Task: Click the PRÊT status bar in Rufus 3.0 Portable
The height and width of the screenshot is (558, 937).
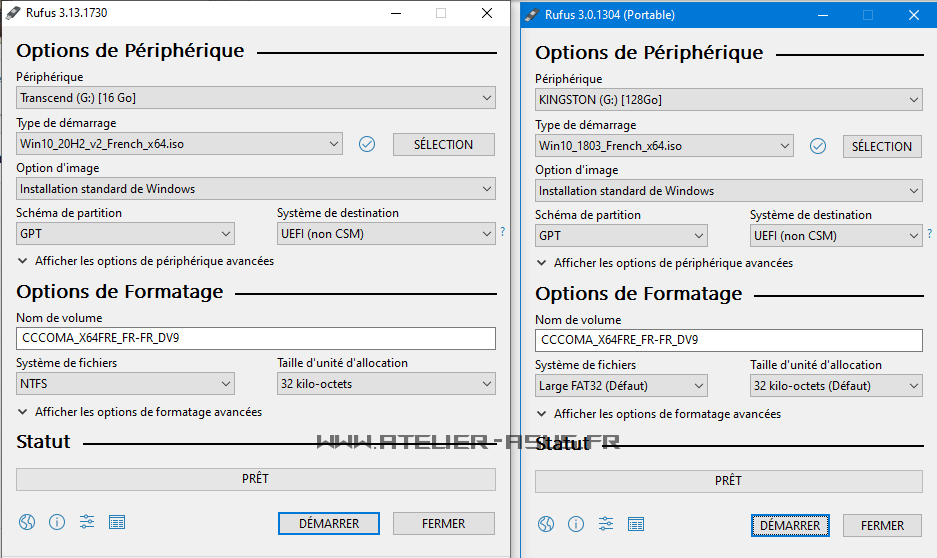Action: [x=728, y=481]
